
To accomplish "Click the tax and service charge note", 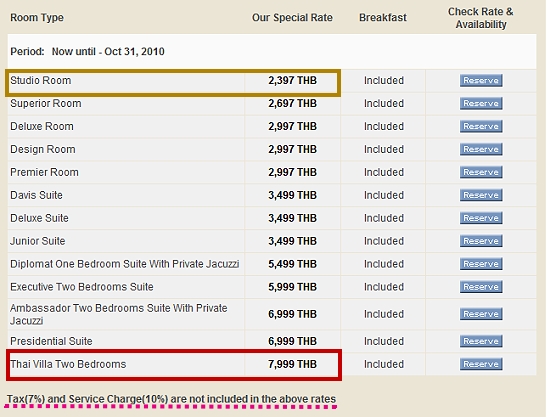I will (x=172, y=399).
